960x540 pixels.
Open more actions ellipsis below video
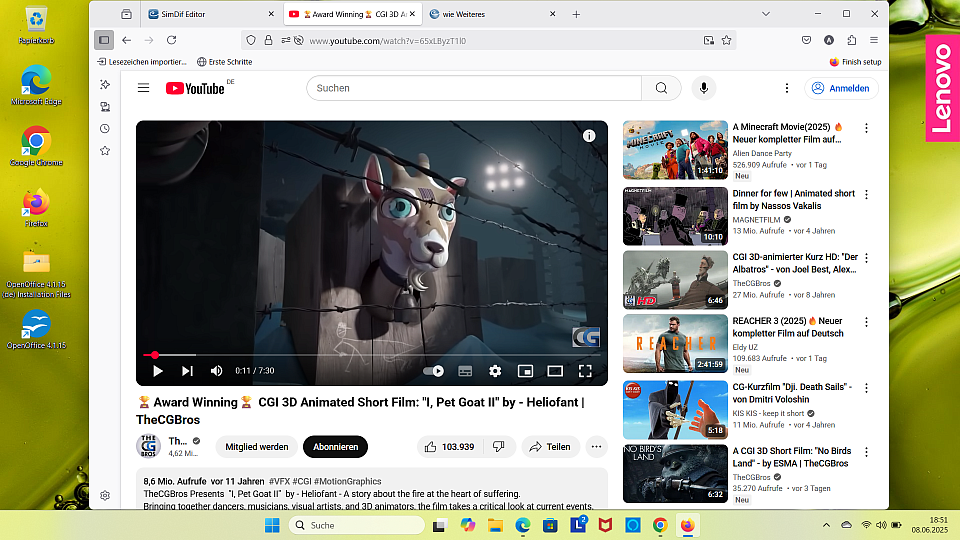pos(596,447)
